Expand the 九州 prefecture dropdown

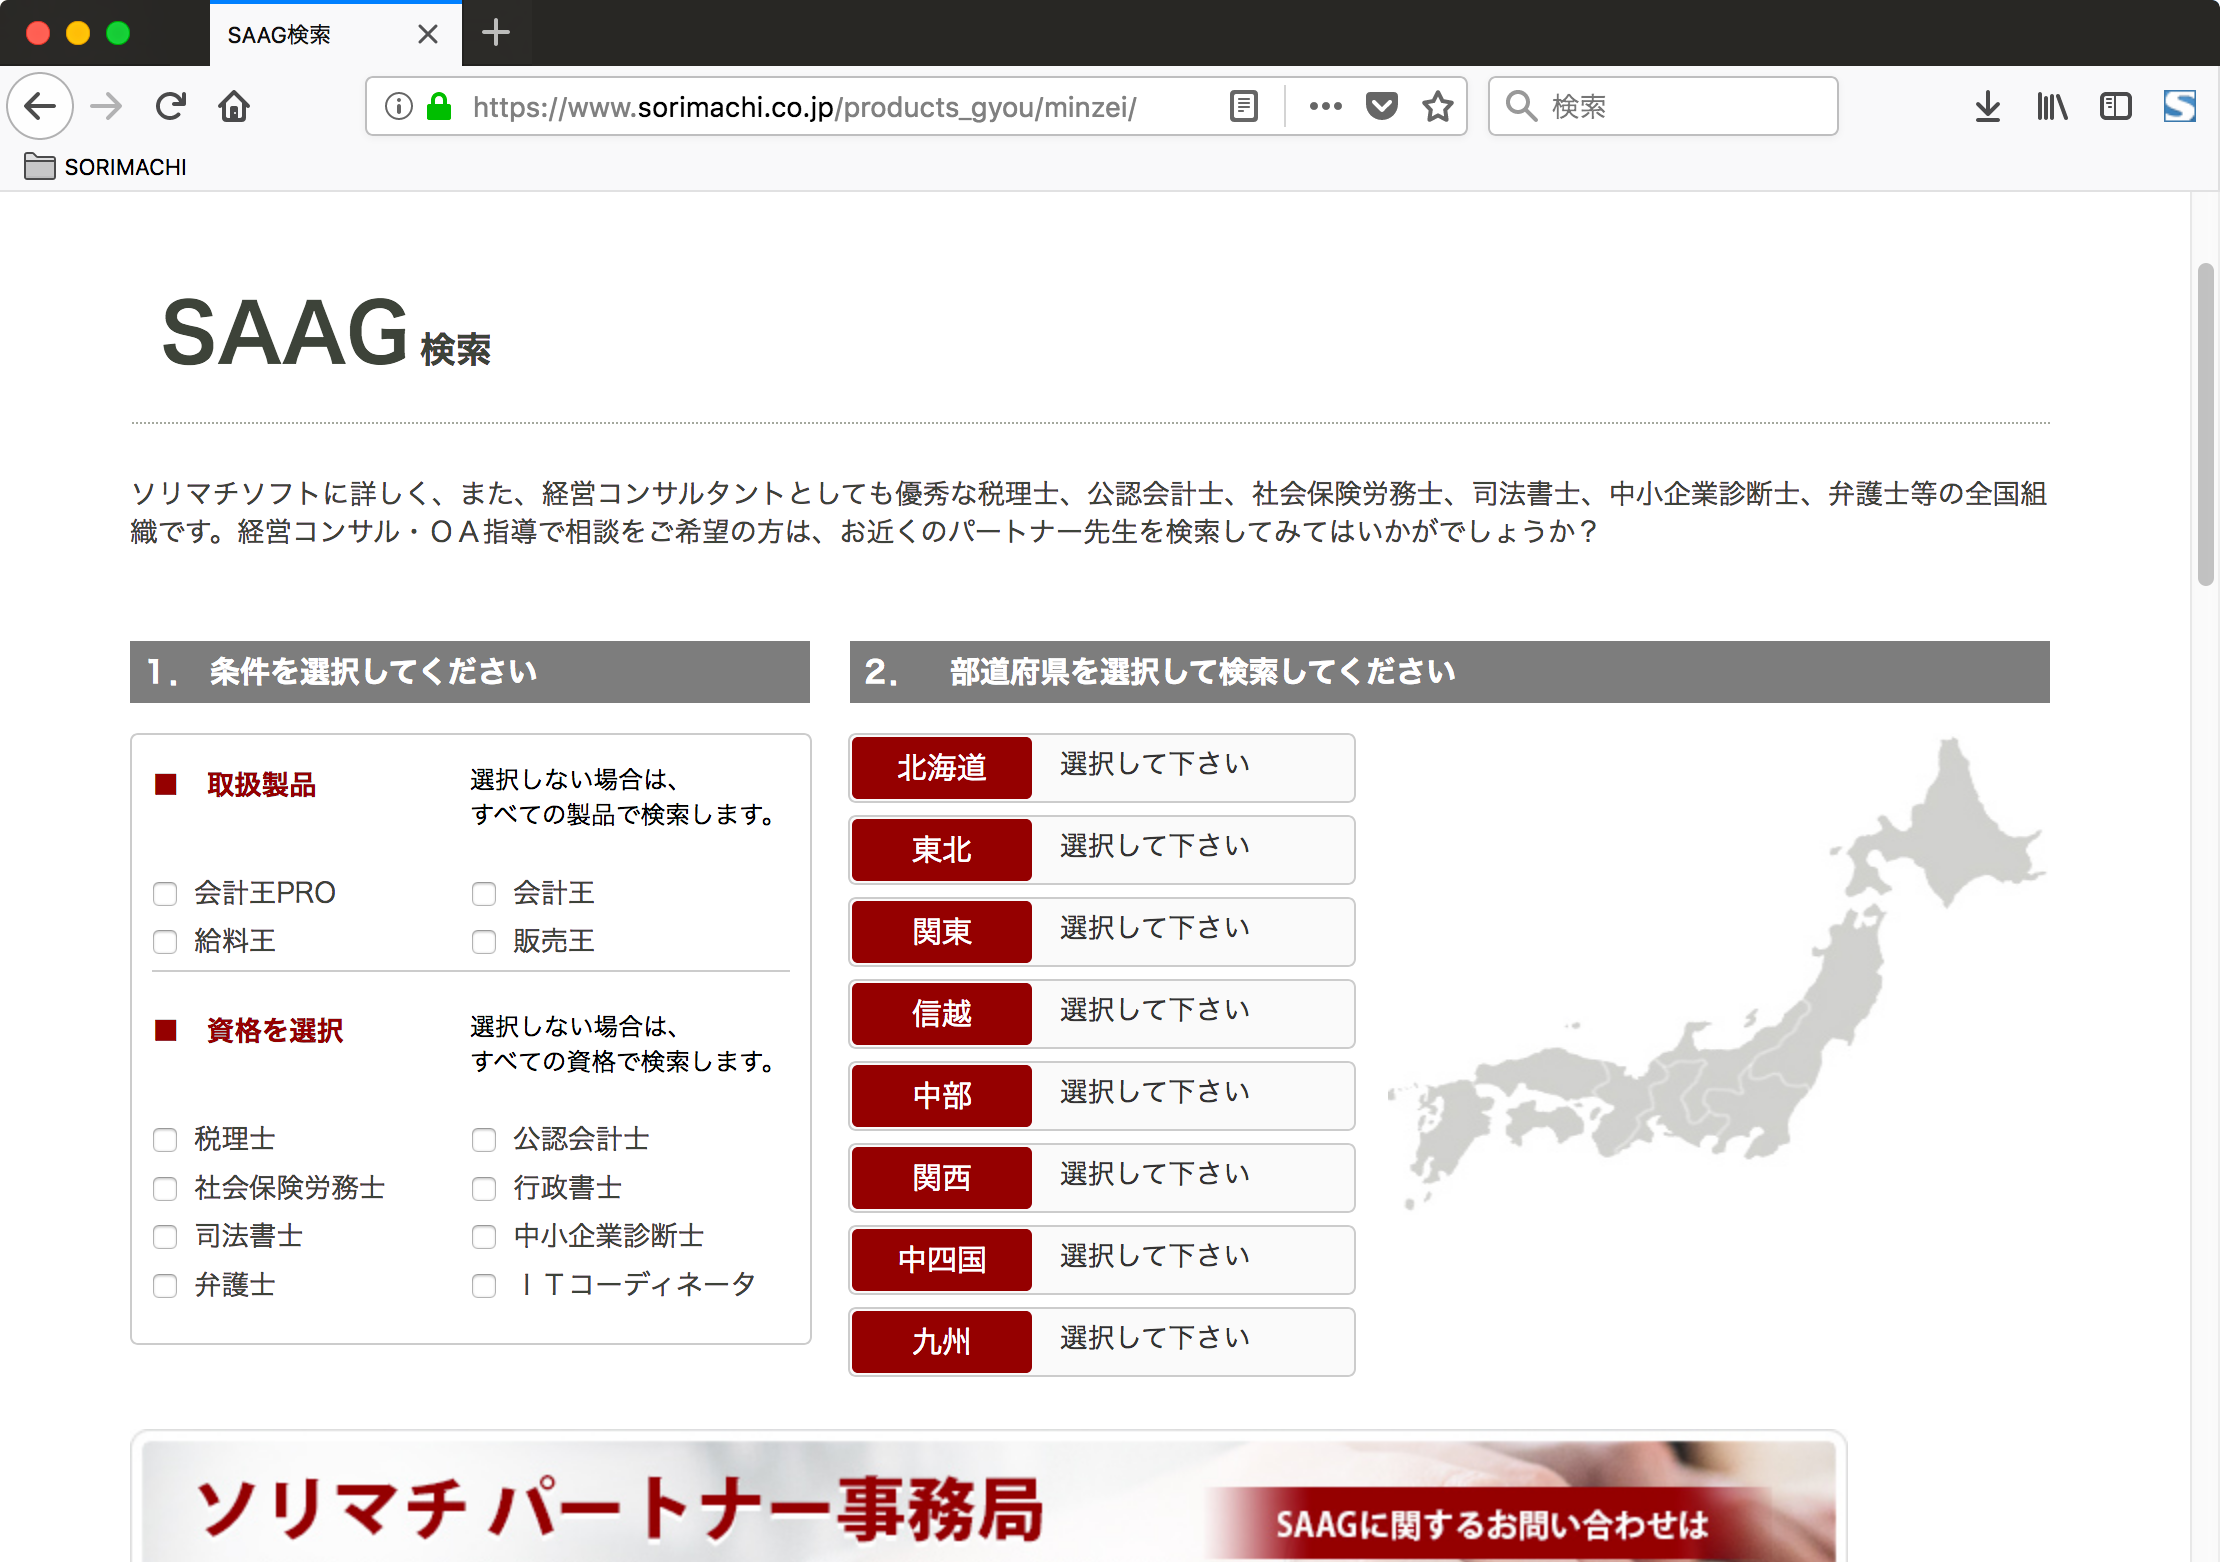(1192, 1342)
